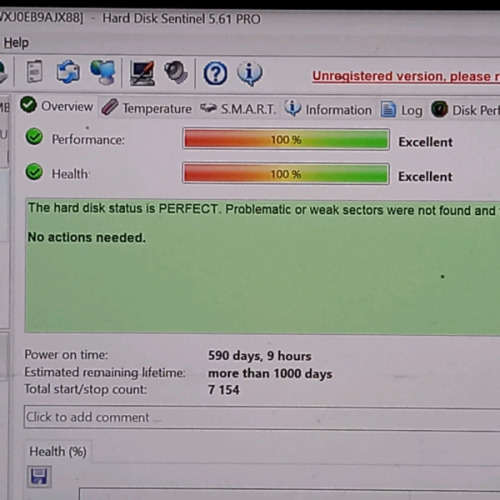The width and height of the screenshot is (500, 500).
Task: Click the report document toolbar icon
Action: (34, 71)
